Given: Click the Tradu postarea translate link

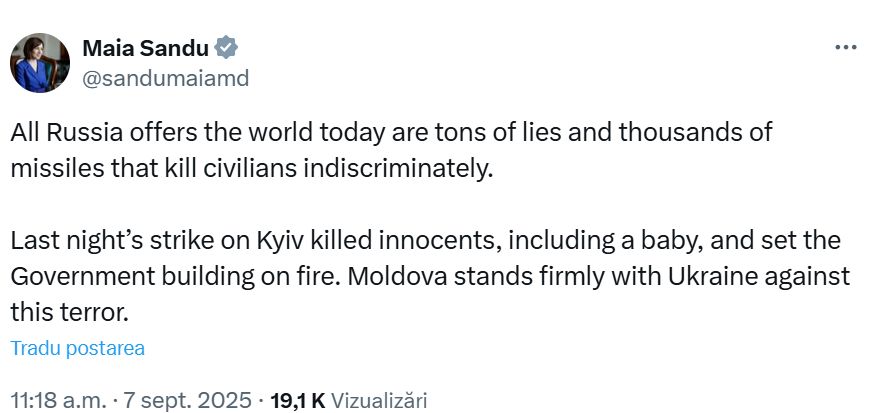Looking at the screenshot, I should pos(78,348).
